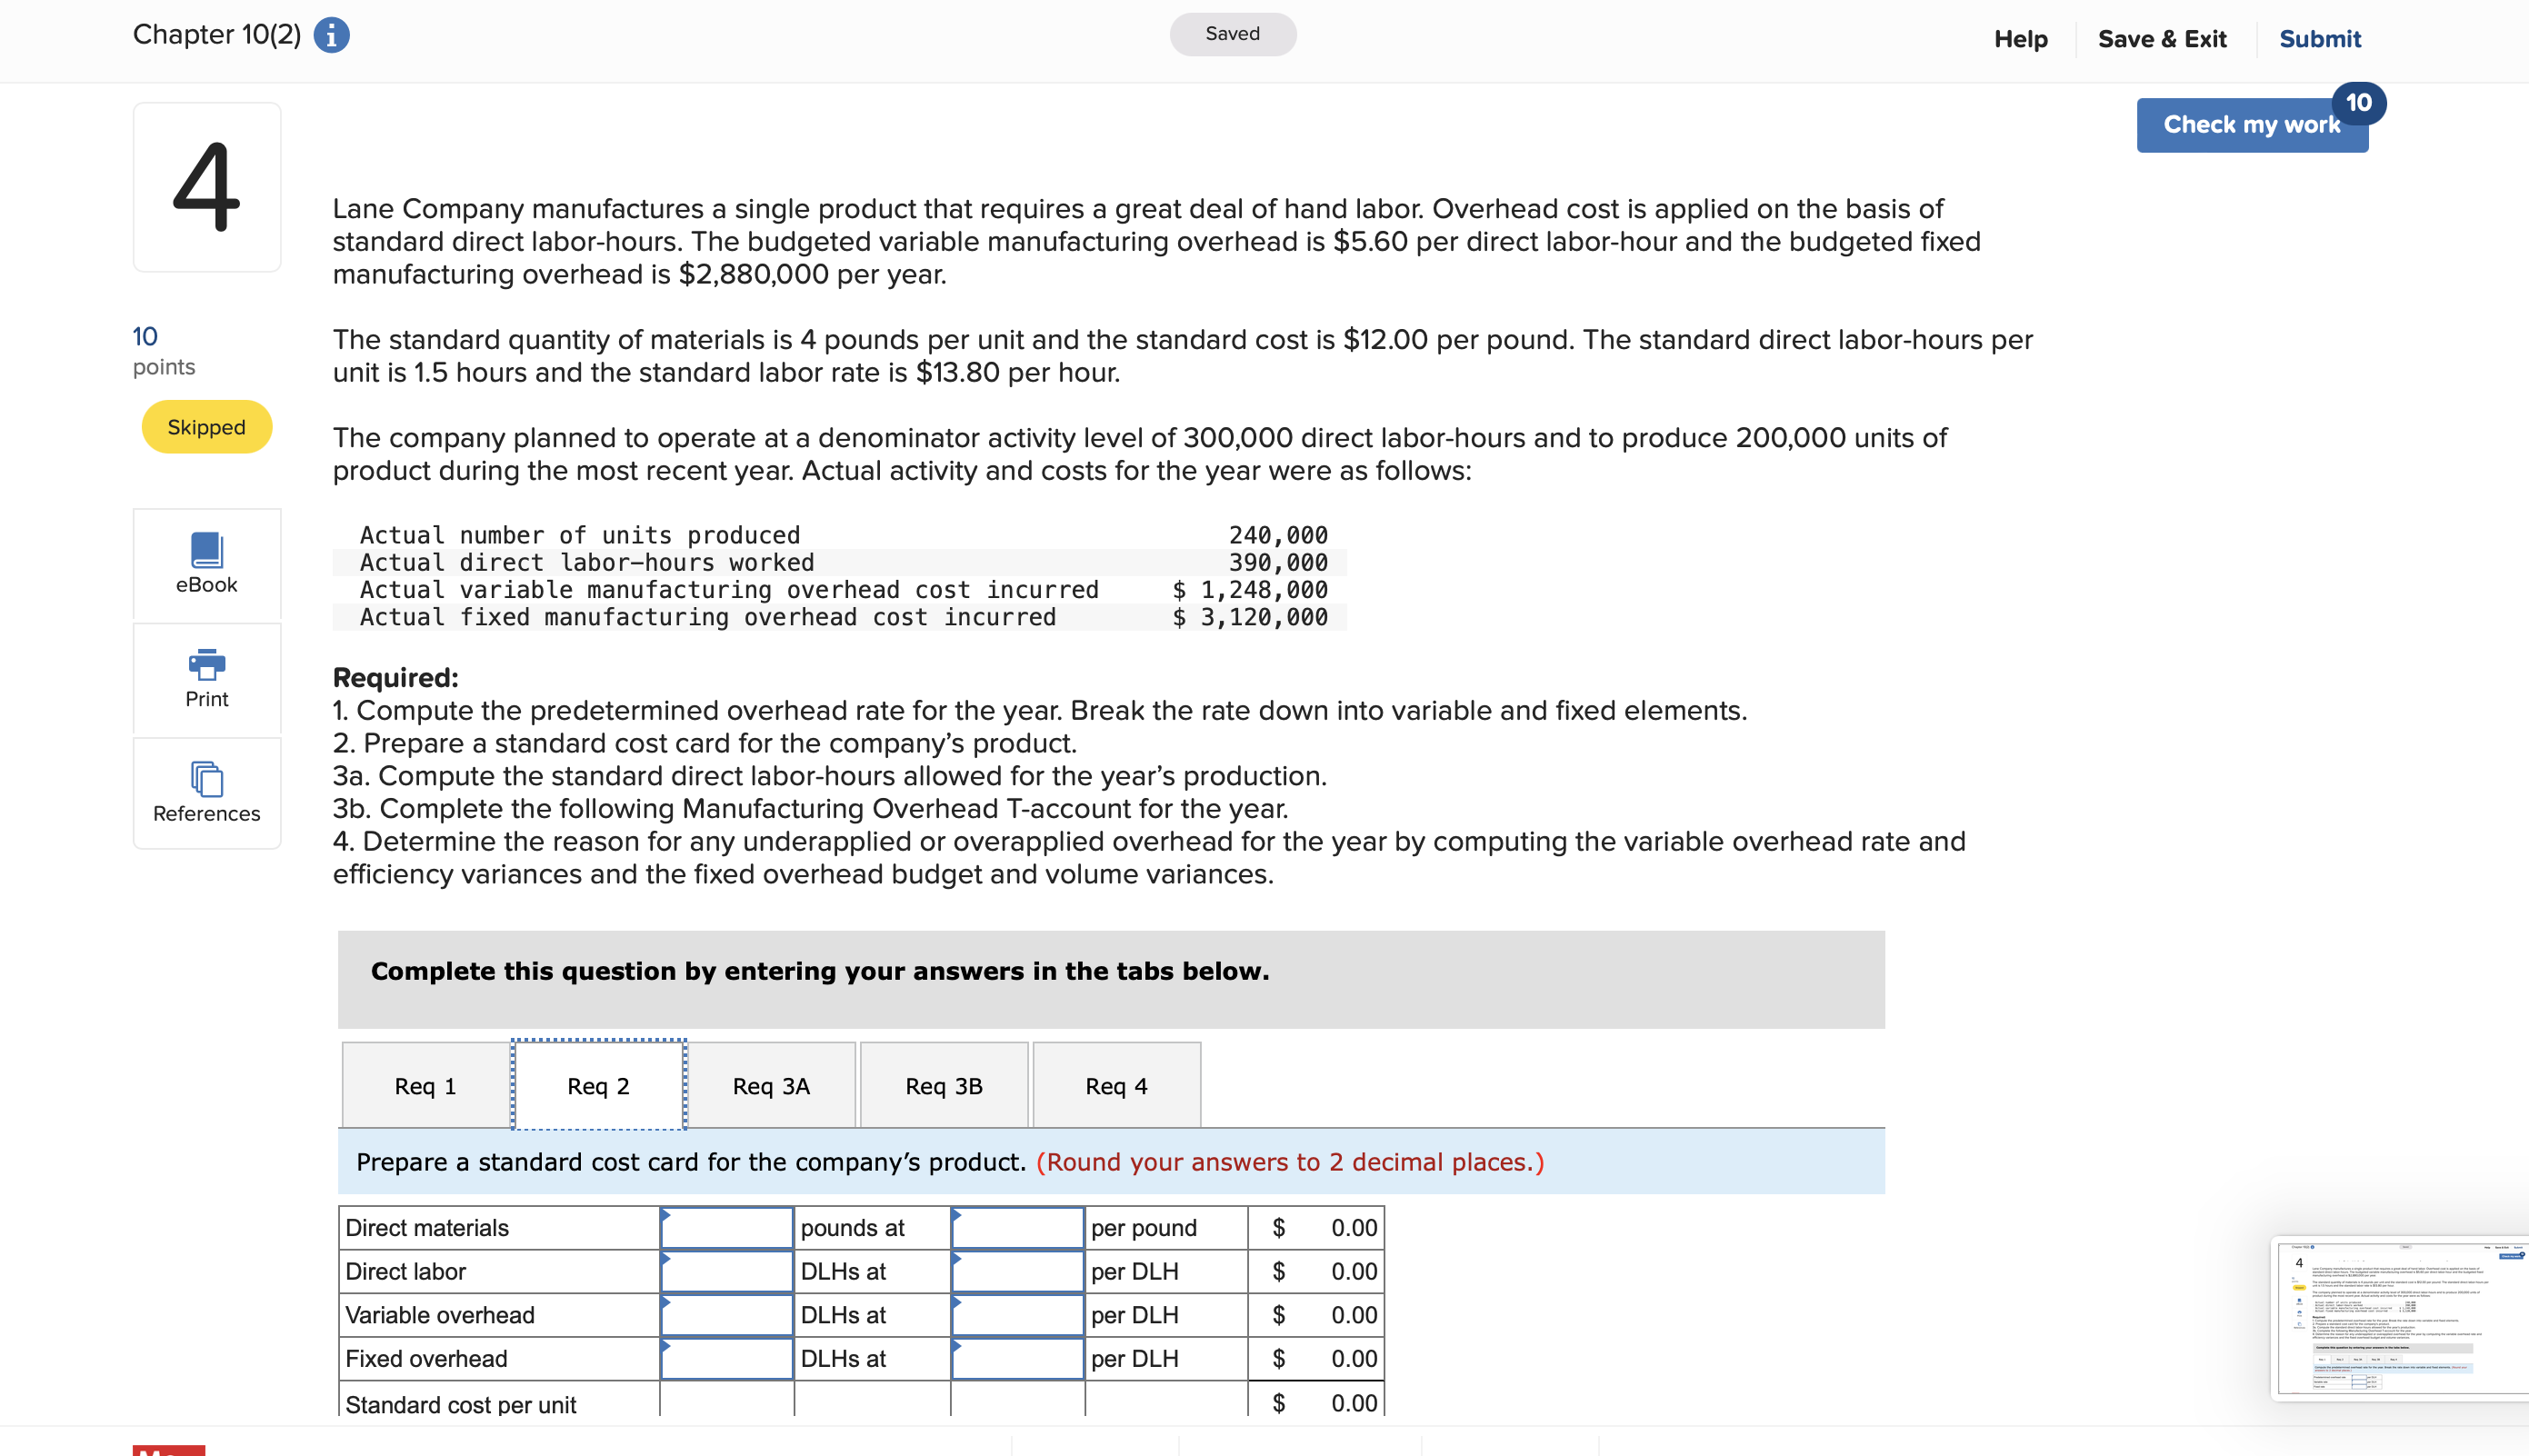The height and width of the screenshot is (1456, 2529).
Task: Click Save & Exit
Action: (2162, 38)
